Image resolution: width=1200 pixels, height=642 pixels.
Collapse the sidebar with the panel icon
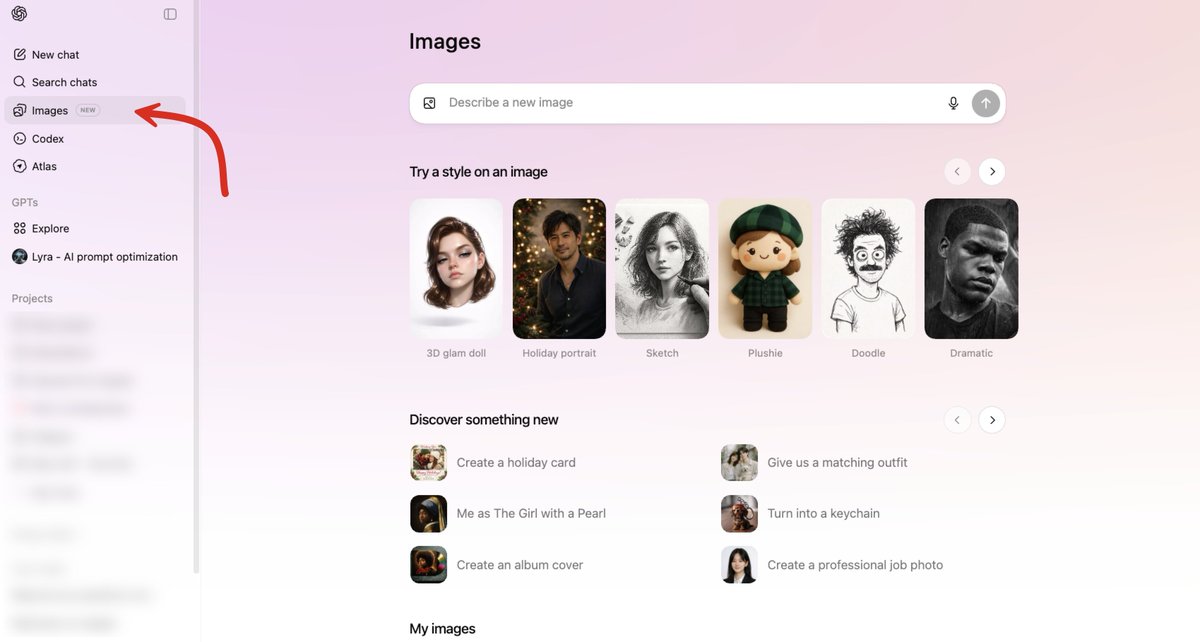click(x=170, y=14)
